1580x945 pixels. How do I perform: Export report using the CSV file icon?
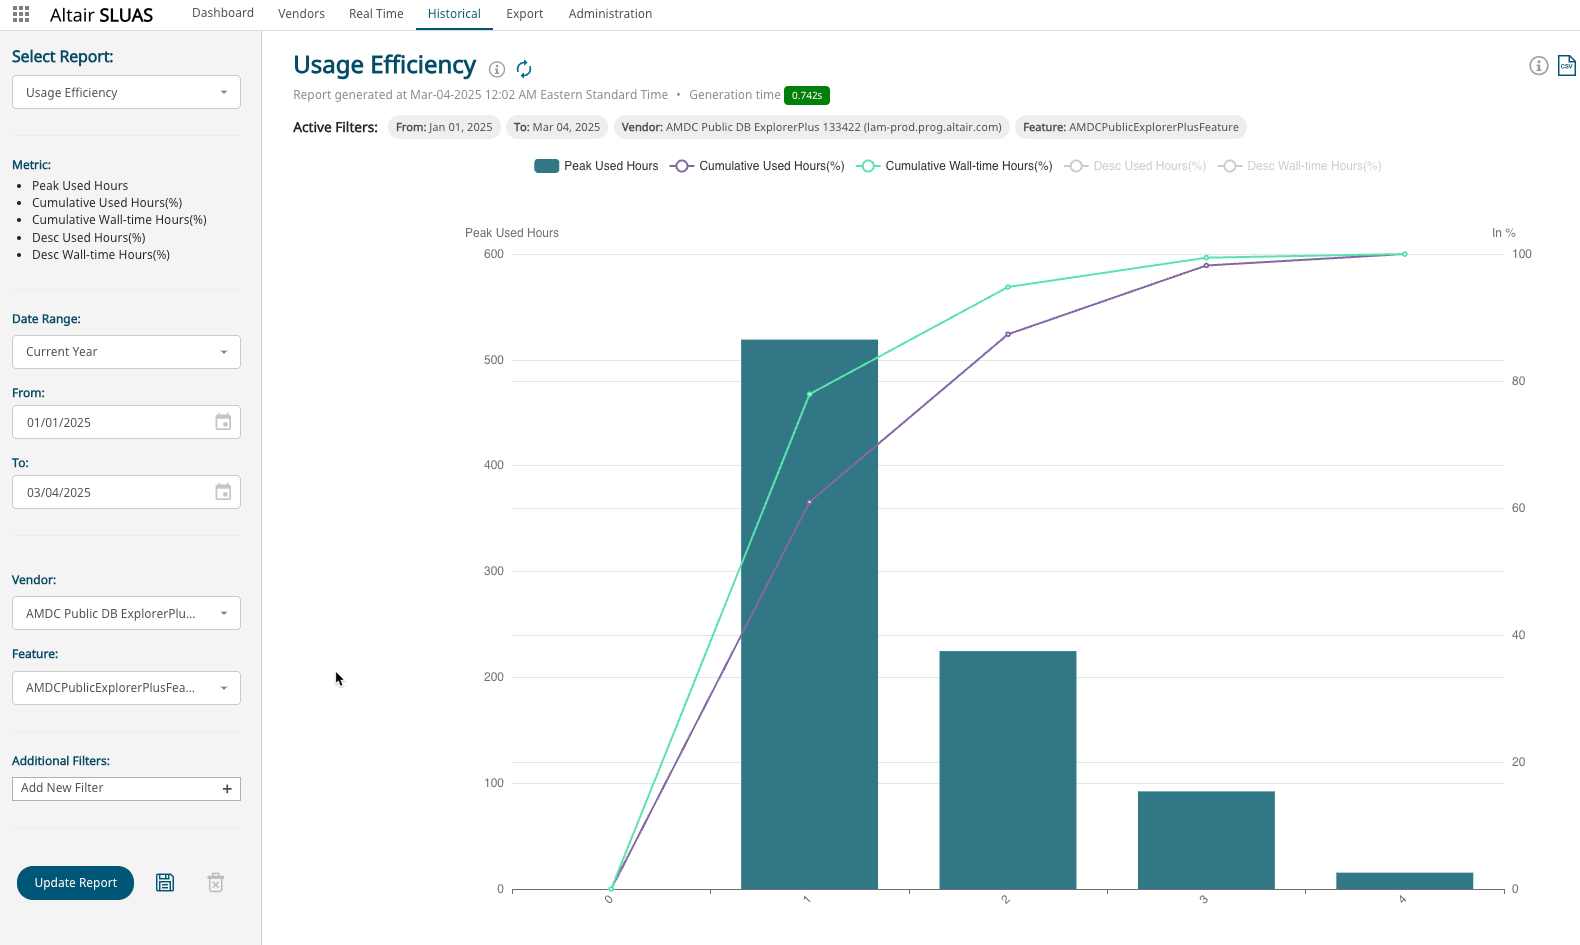(x=1566, y=66)
